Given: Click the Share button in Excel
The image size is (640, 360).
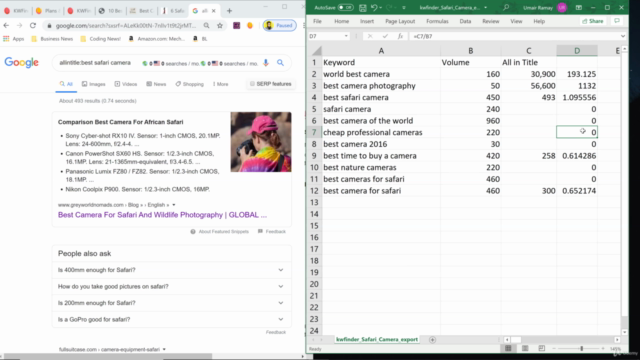Looking at the screenshot, I should coord(593,21).
